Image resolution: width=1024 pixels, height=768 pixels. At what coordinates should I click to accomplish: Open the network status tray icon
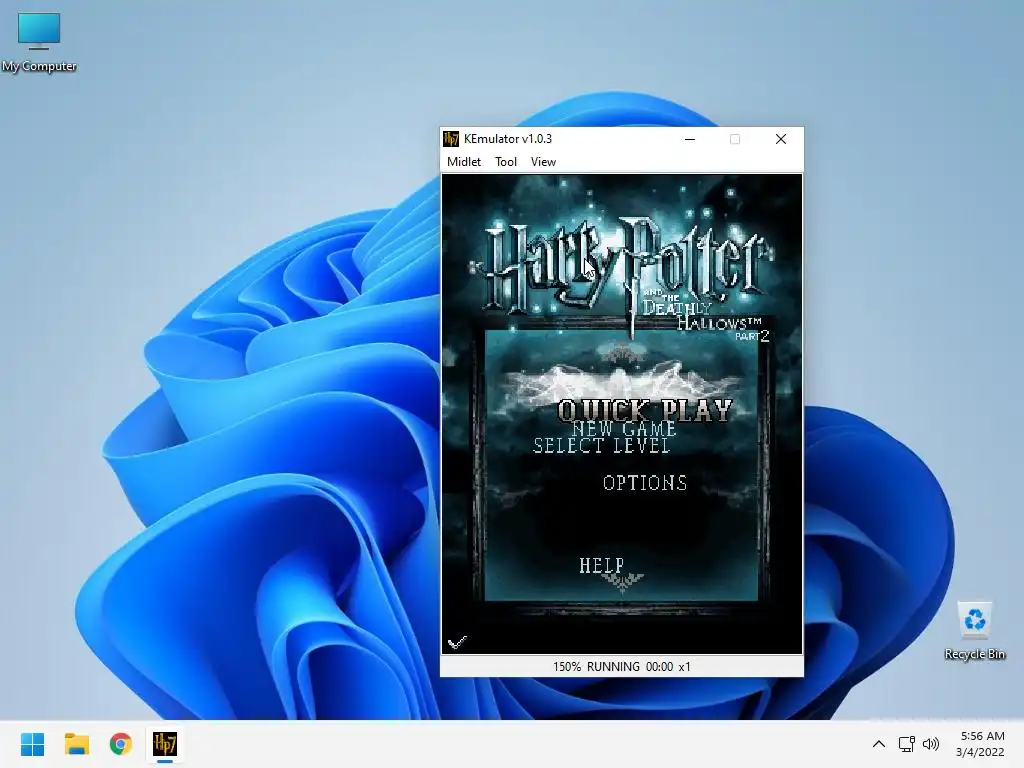pyautogui.click(x=906, y=744)
